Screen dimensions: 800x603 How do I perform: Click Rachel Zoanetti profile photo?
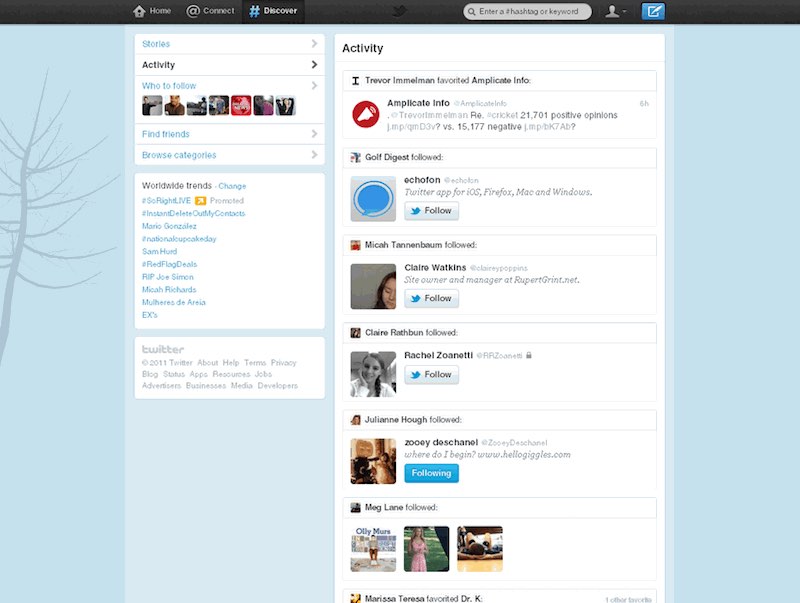pyautogui.click(x=373, y=374)
